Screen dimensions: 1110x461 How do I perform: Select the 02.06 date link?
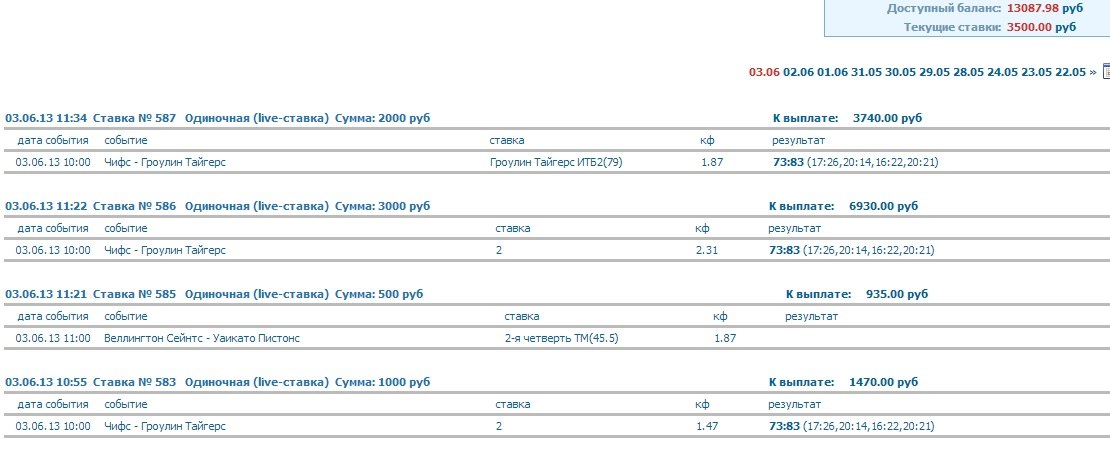(798, 72)
